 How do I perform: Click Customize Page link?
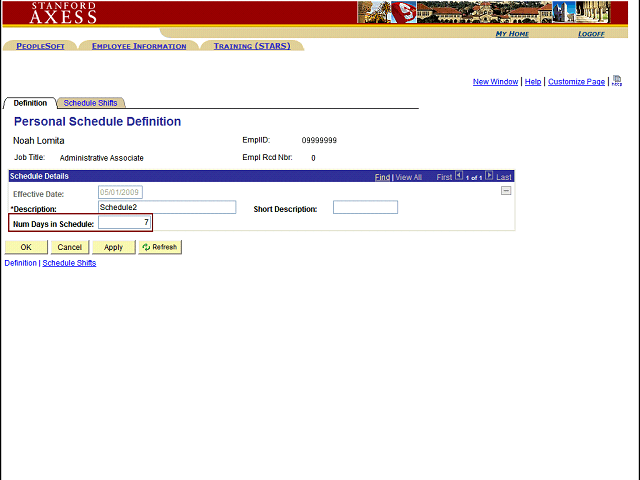(576, 82)
